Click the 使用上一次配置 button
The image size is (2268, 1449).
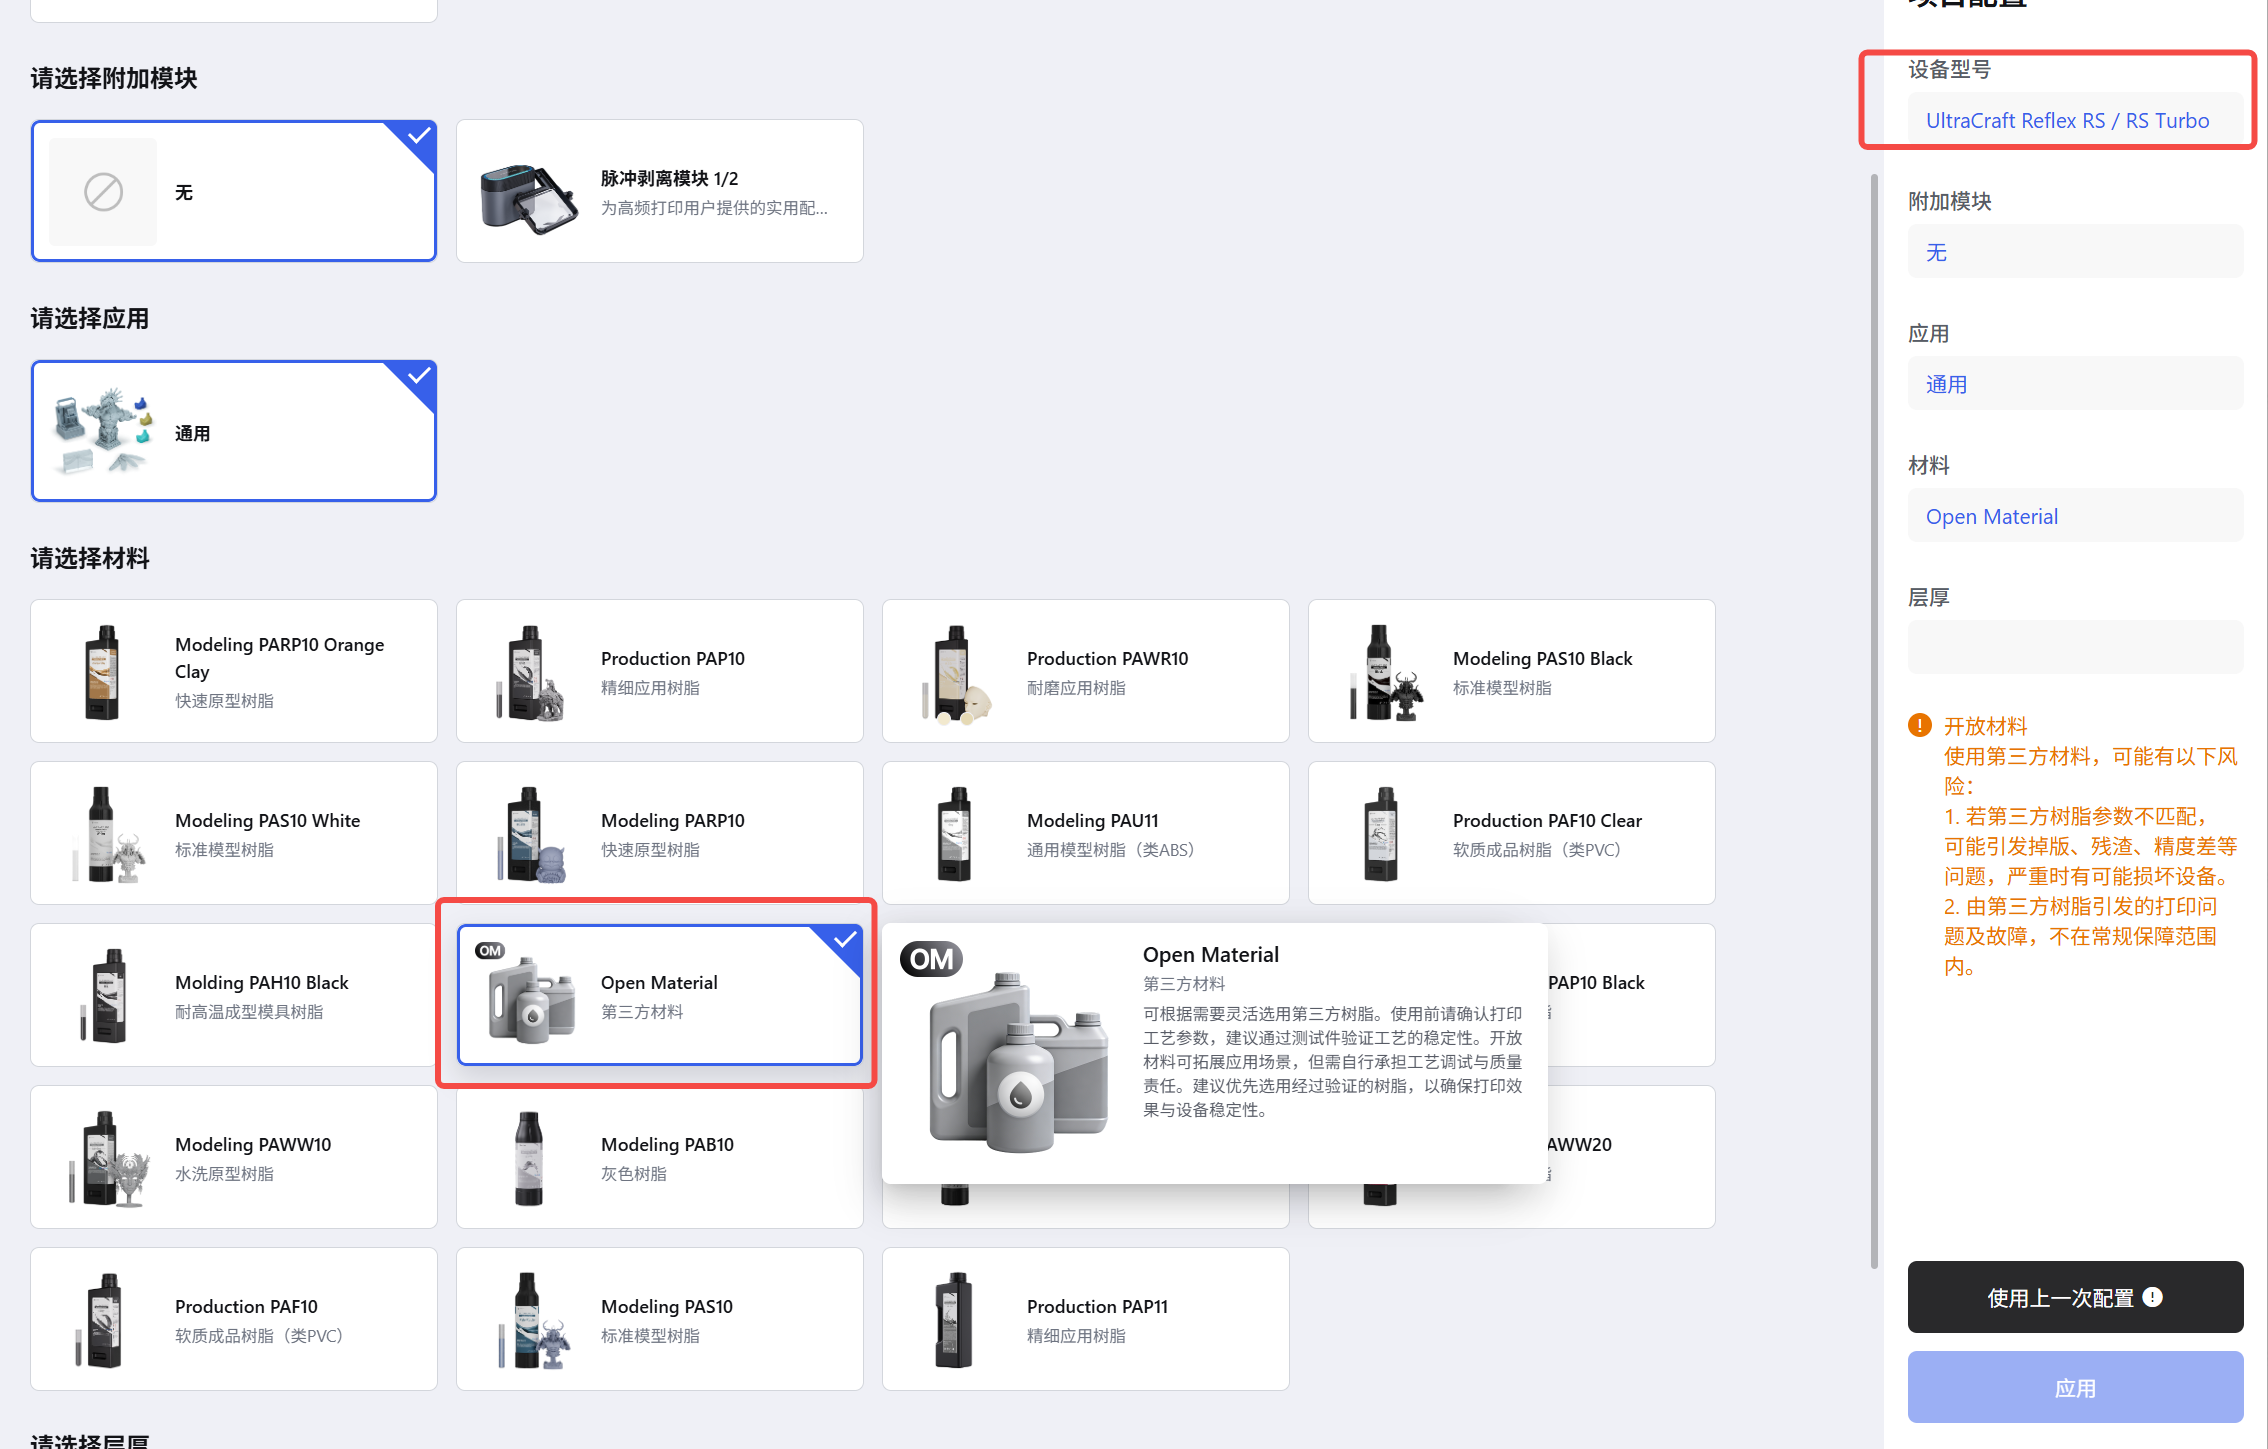pyautogui.click(x=2075, y=1297)
